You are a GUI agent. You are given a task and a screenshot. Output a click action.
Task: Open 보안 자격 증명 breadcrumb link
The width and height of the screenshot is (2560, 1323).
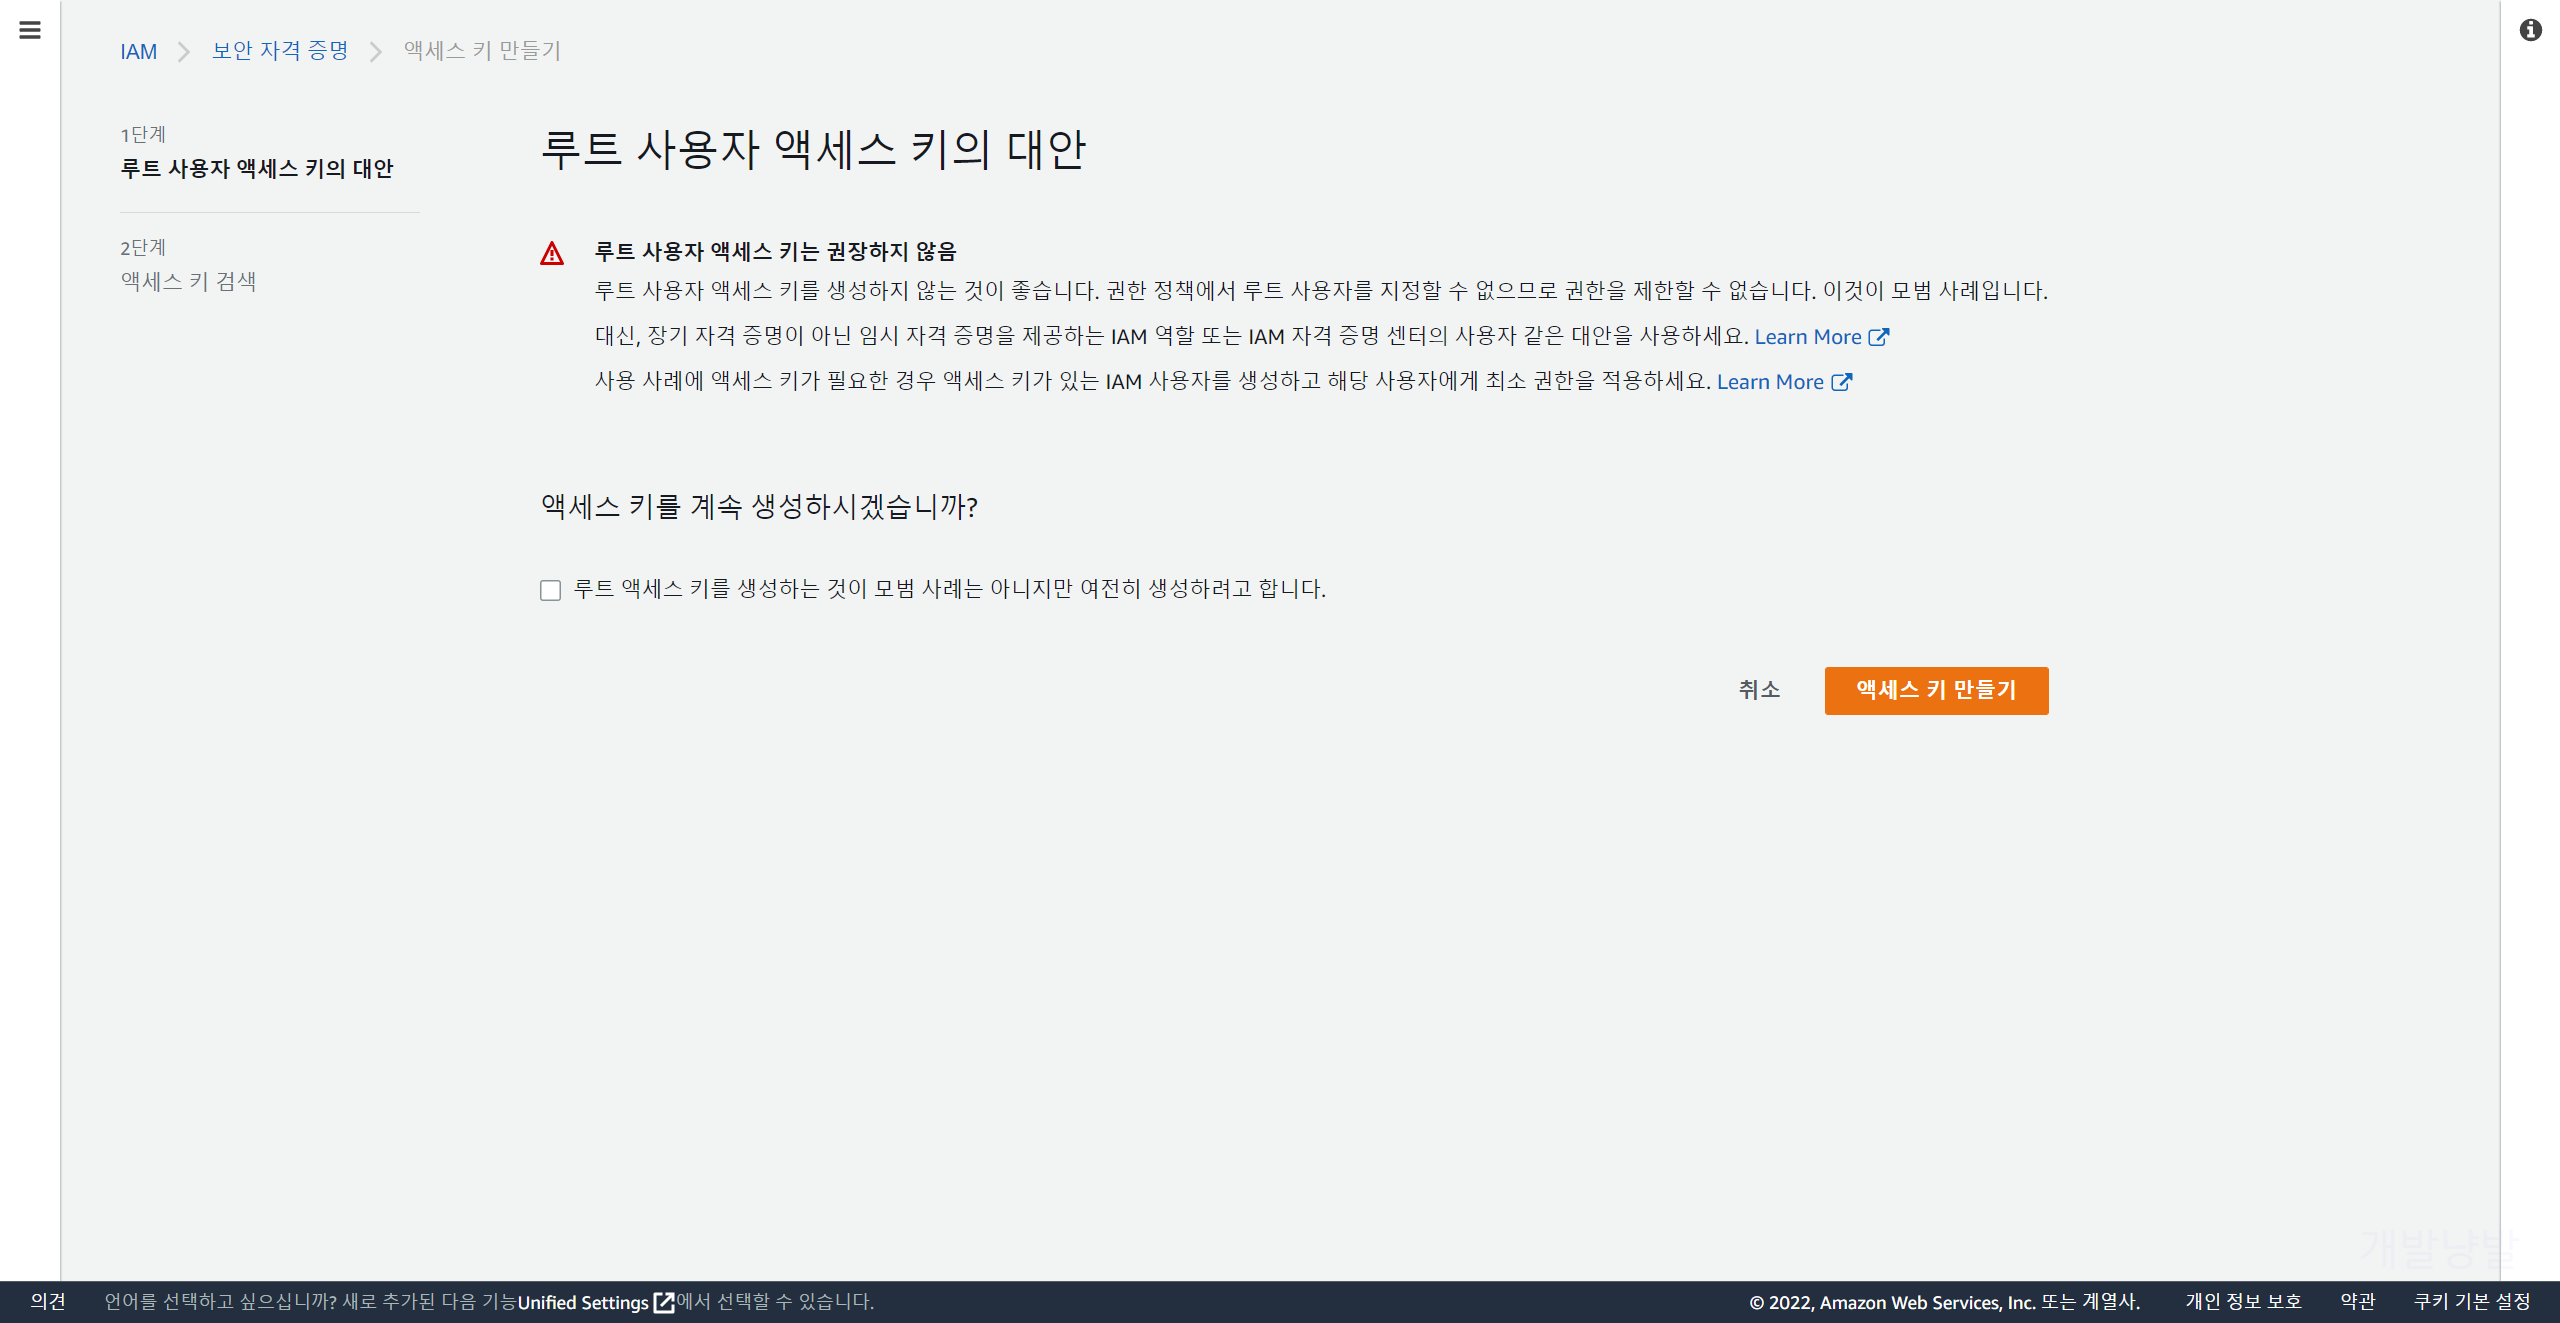click(x=280, y=51)
